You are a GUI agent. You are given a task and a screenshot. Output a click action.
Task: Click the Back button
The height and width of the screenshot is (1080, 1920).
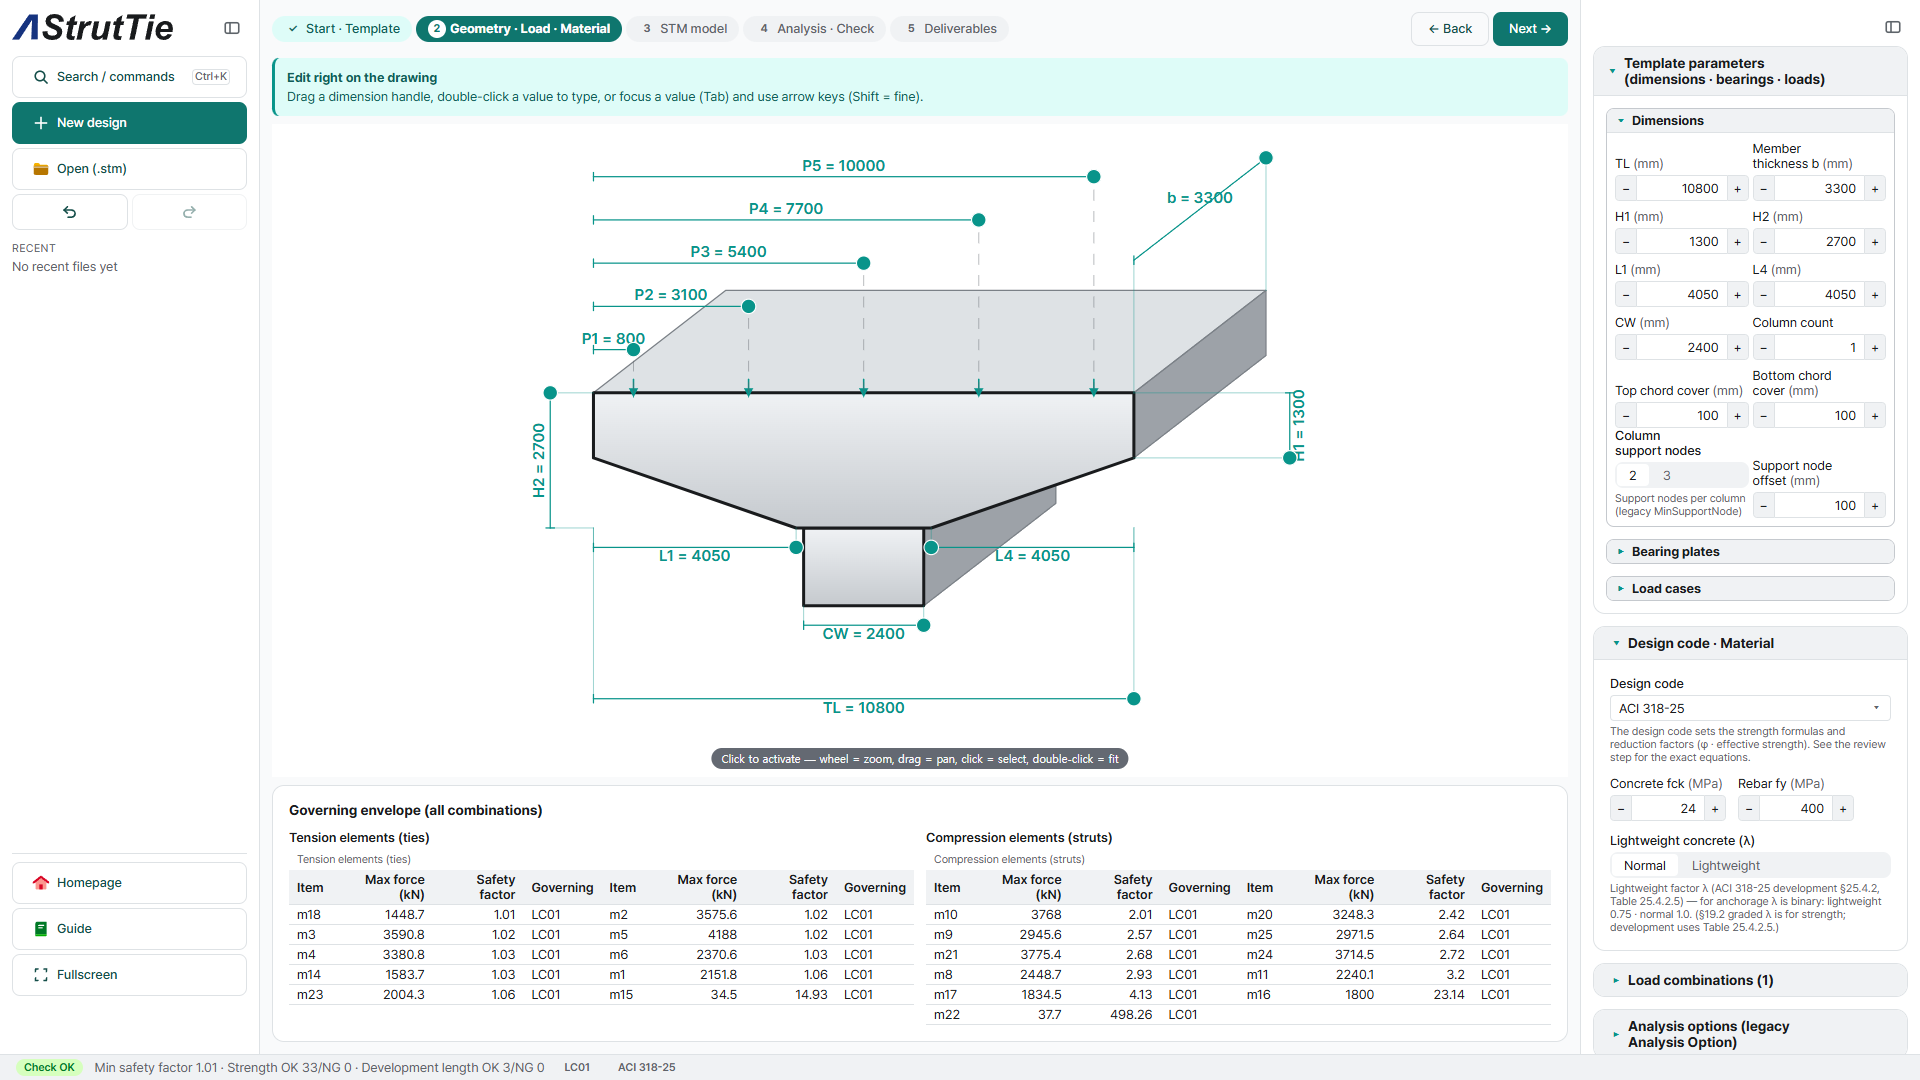(1450, 29)
